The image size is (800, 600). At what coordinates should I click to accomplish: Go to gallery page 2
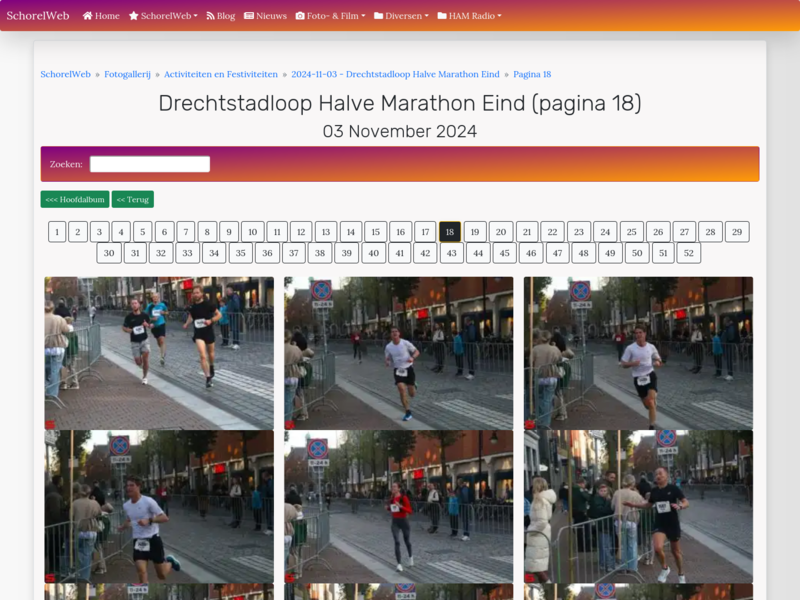[x=78, y=232]
